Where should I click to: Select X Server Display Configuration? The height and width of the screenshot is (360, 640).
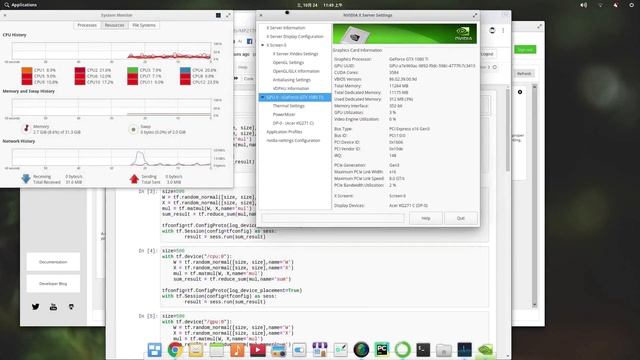coord(295,36)
